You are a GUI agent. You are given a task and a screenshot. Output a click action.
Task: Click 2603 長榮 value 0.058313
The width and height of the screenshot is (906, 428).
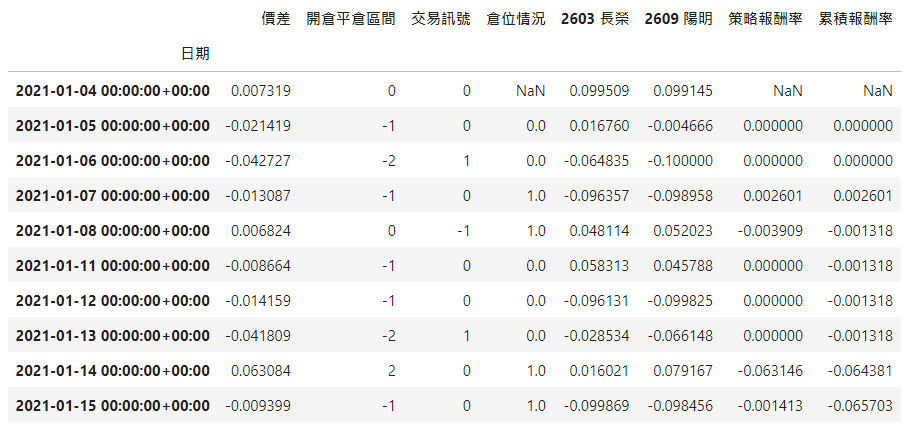(x=599, y=266)
